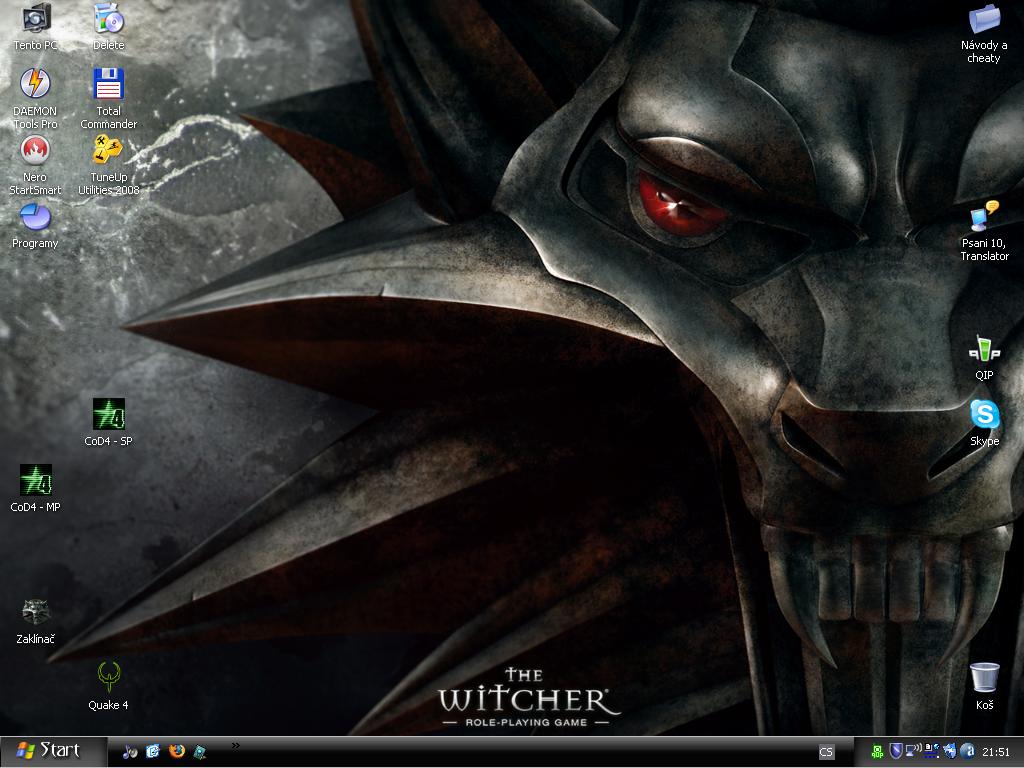
Task: Open the Koš recycle bin
Action: pos(984,686)
